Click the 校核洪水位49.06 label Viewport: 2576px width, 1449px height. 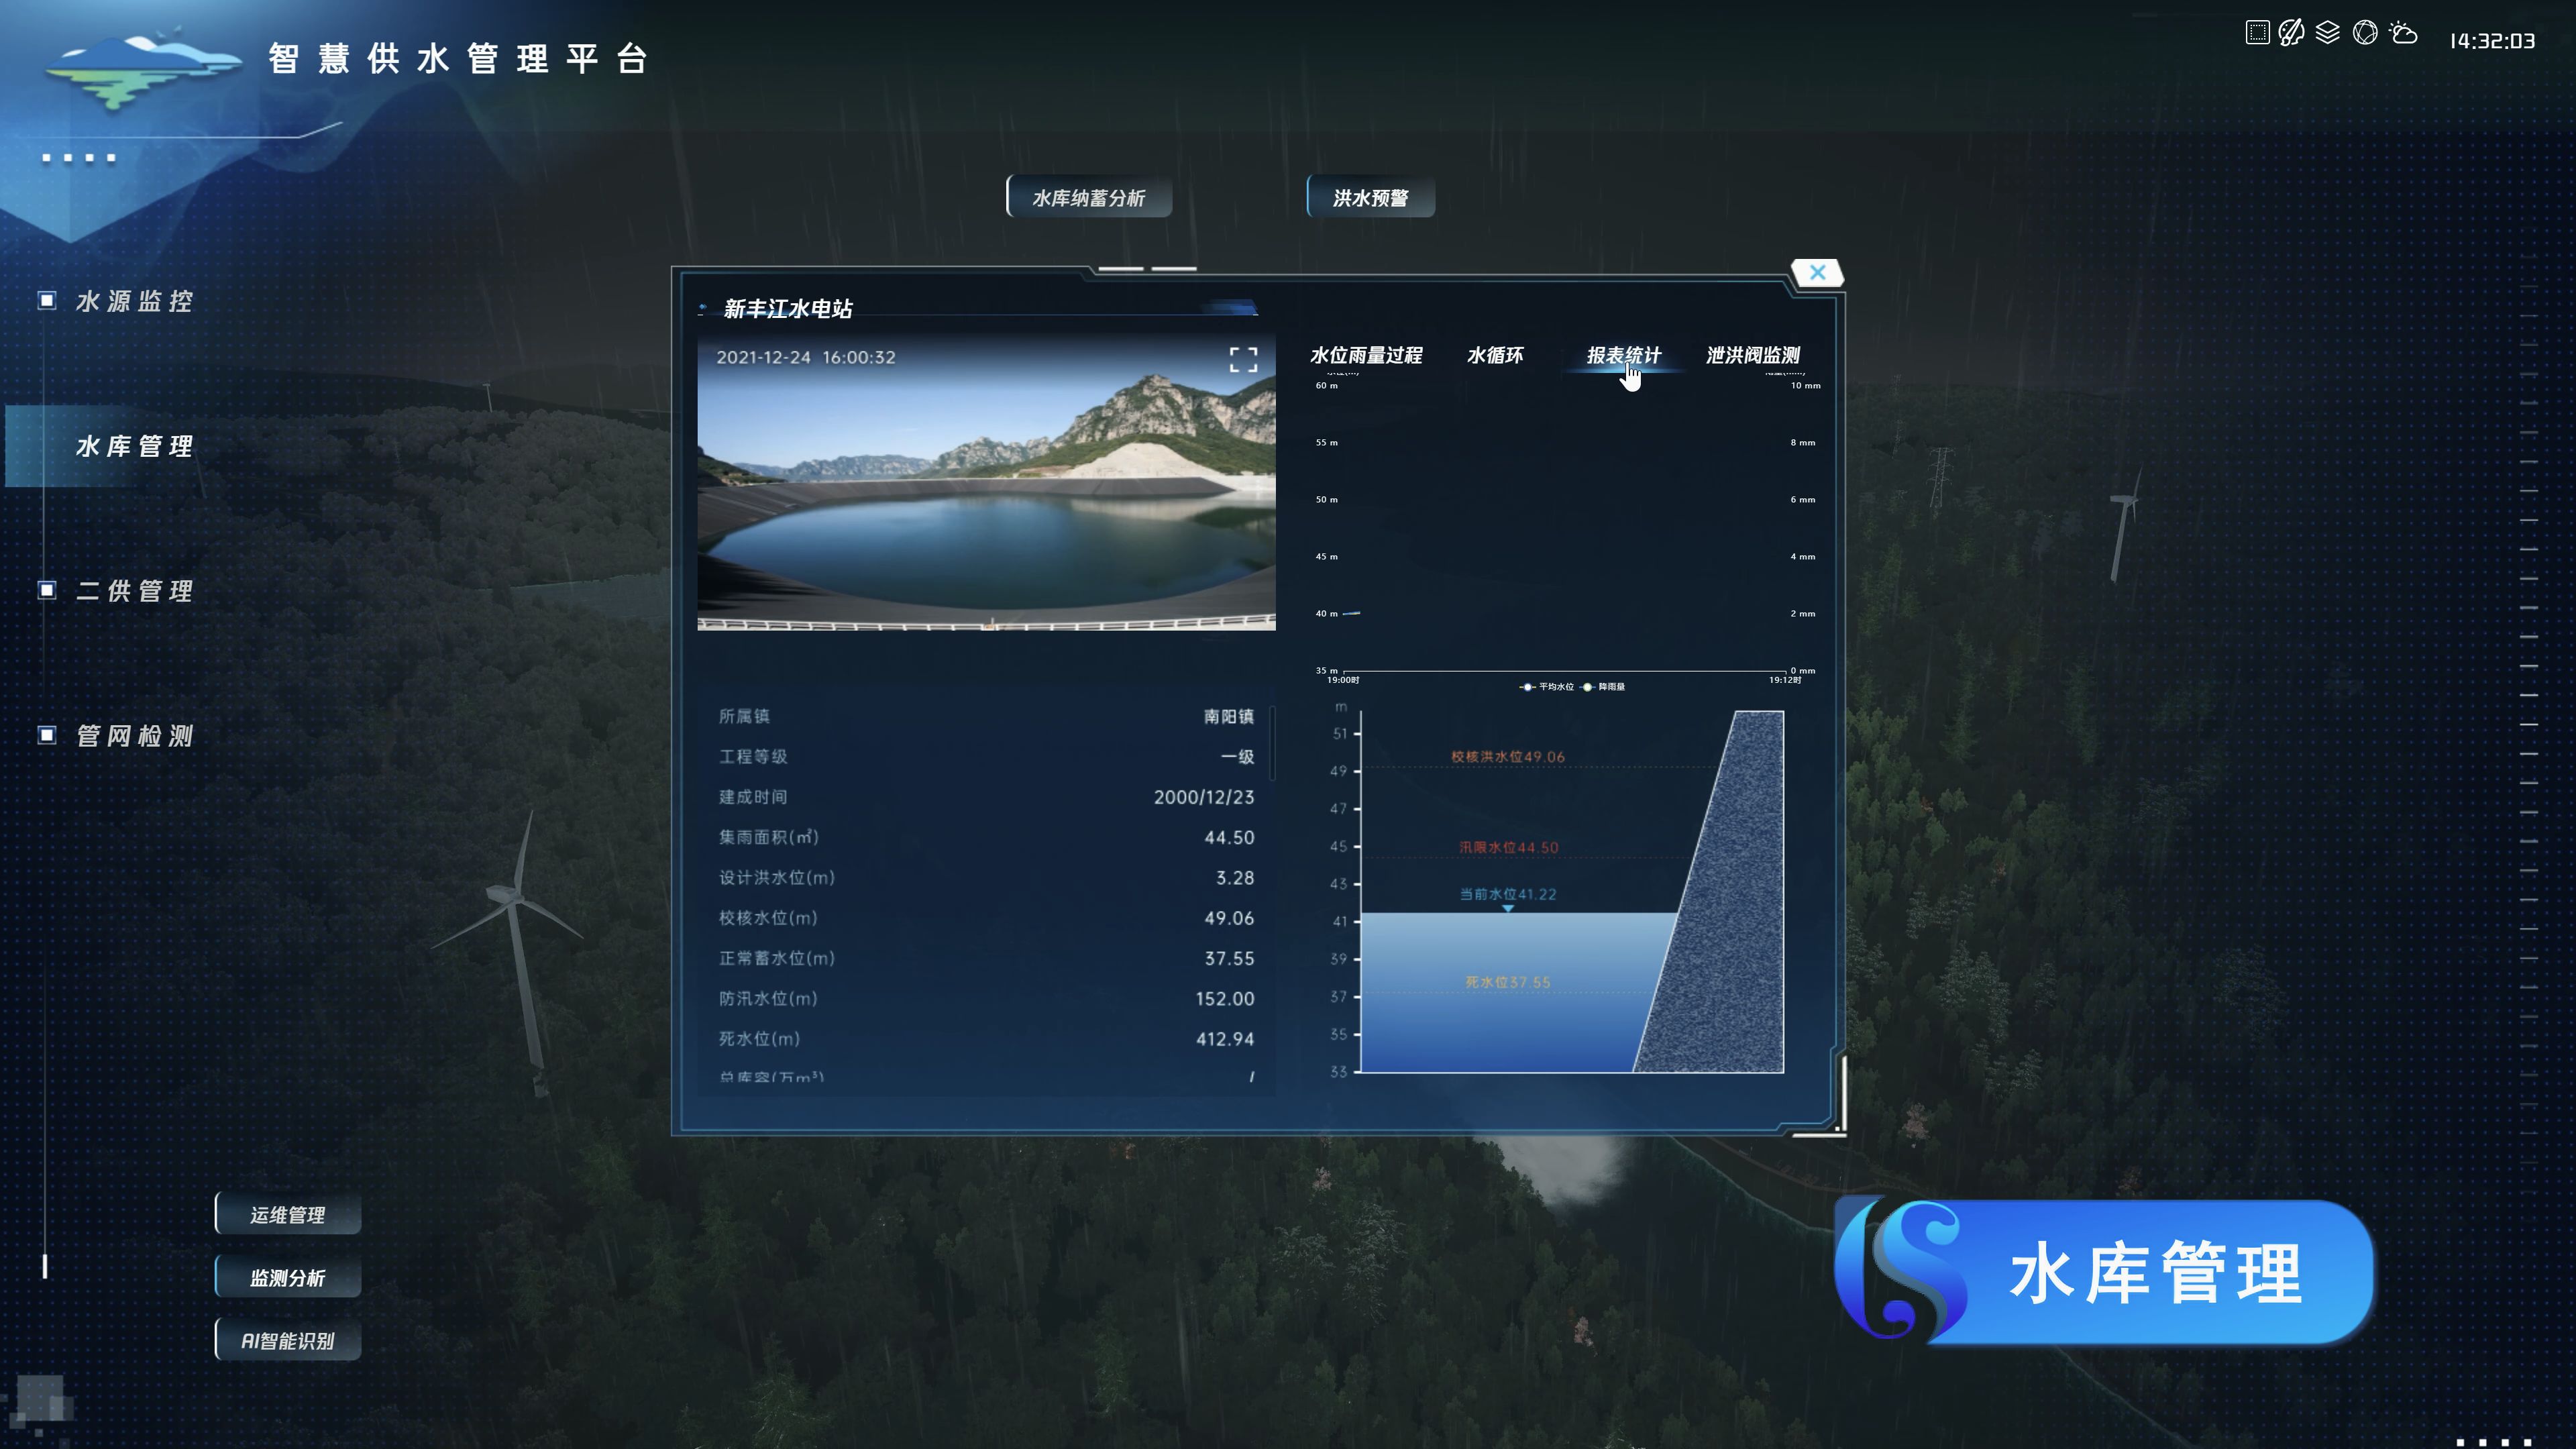[1507, 757]
